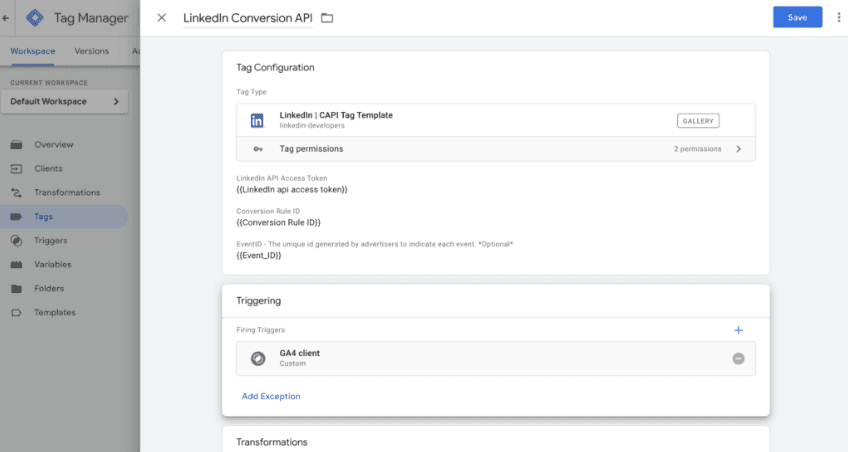Click the Tag Configuration heading
This screenshot has height=452, width=848.
click(x=275, y=68)
